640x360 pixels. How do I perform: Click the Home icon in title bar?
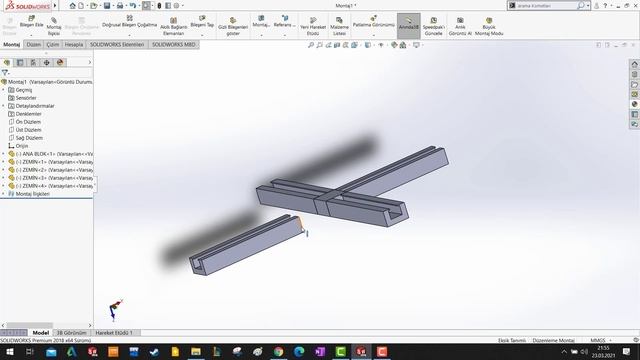(x=73, y=6)
